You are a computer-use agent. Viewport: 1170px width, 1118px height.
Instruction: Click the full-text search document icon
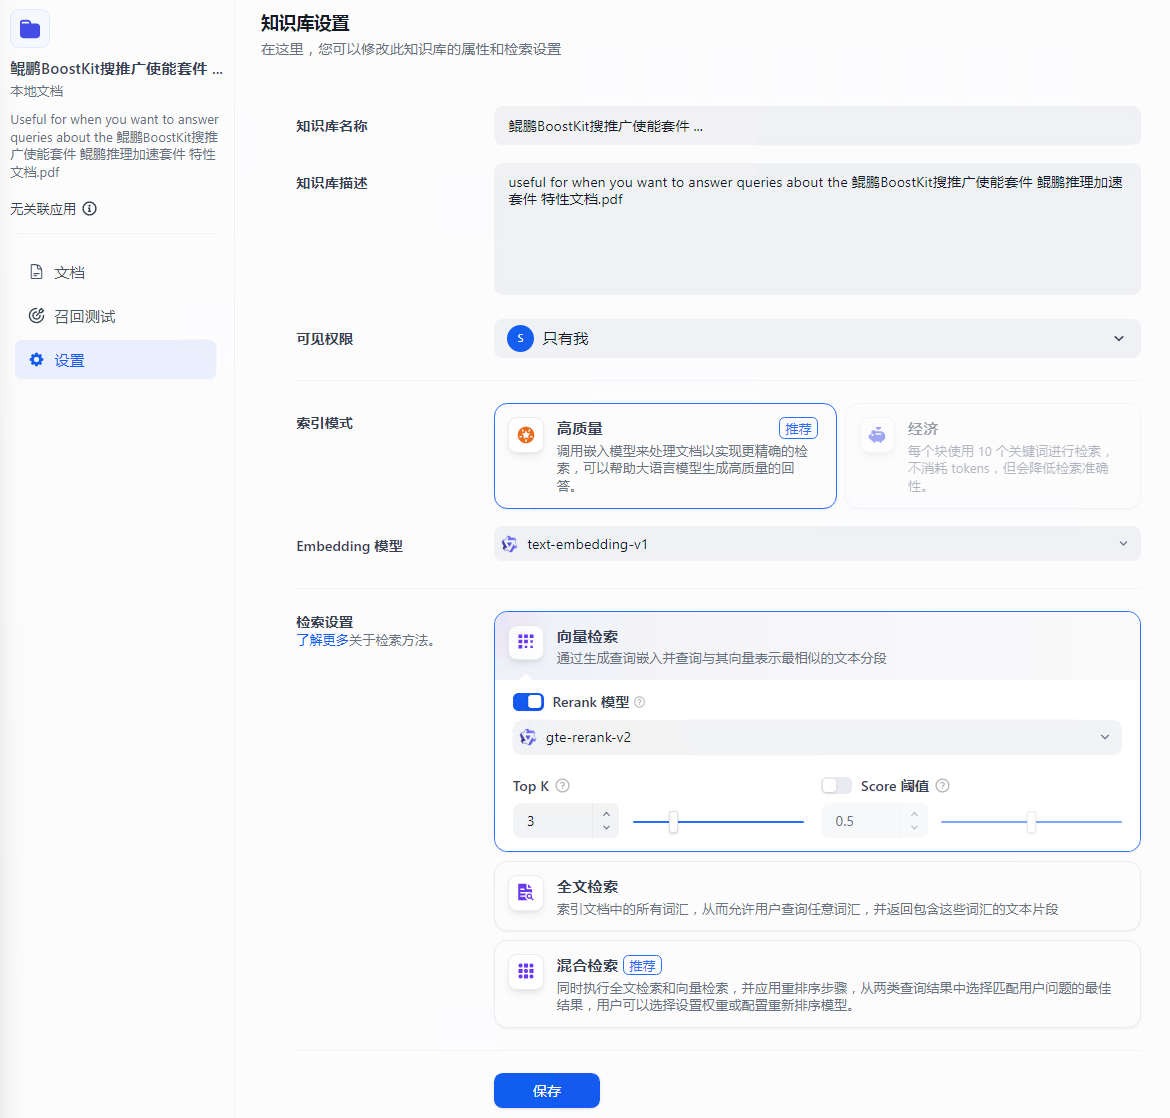coord(526,893)
